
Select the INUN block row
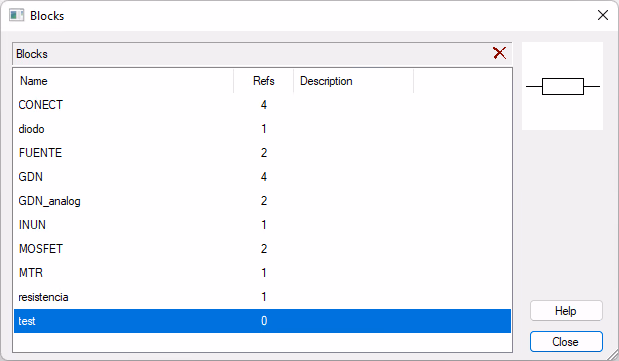[x=263, y=225]
